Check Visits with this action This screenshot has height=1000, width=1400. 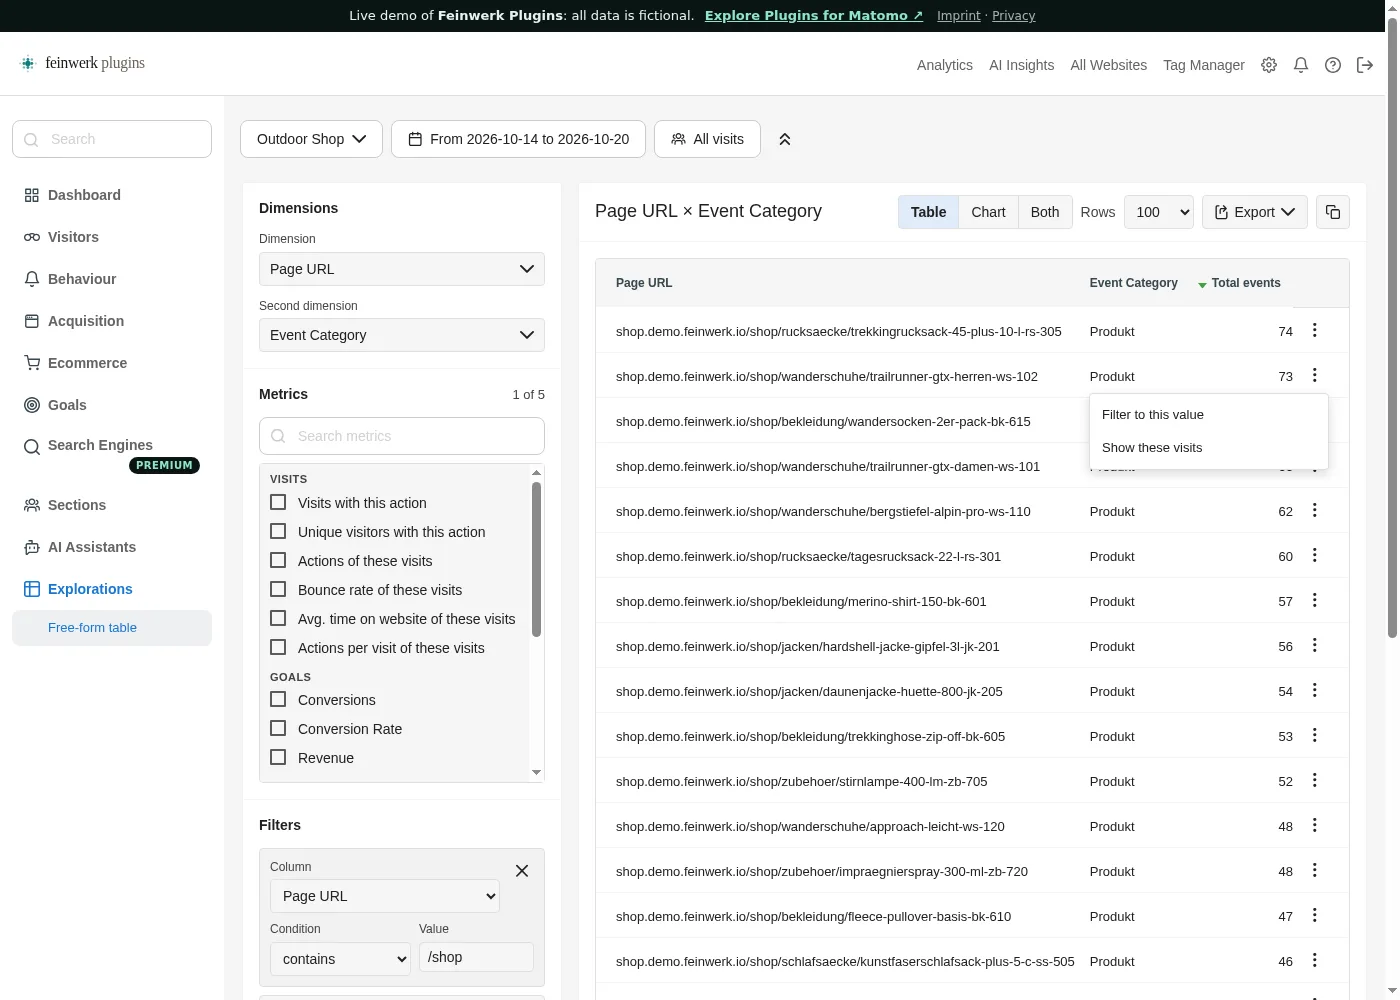(278, 502)
